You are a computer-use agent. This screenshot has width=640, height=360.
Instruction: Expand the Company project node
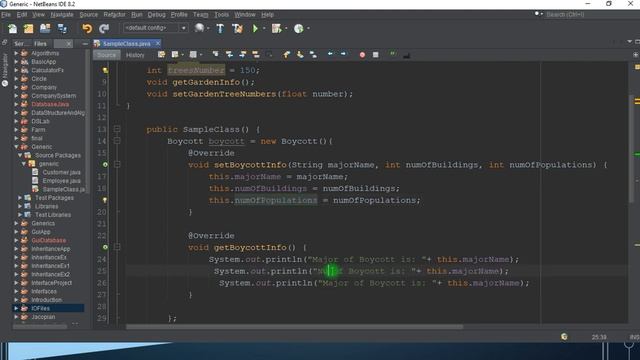16,87
